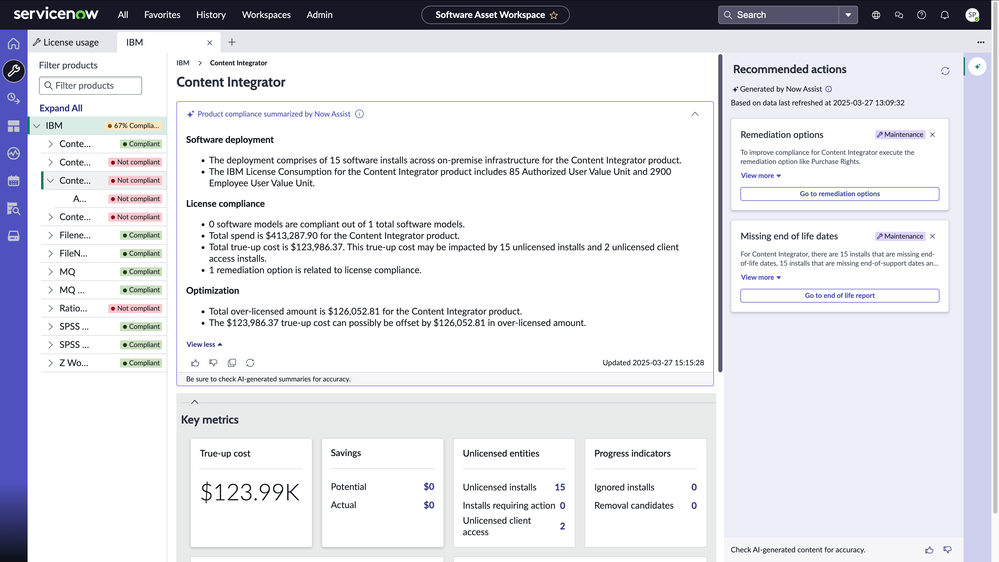Show info for Generated by Now Assist
999x562 pixels.
pyautogui.click(x=828, y=89)
